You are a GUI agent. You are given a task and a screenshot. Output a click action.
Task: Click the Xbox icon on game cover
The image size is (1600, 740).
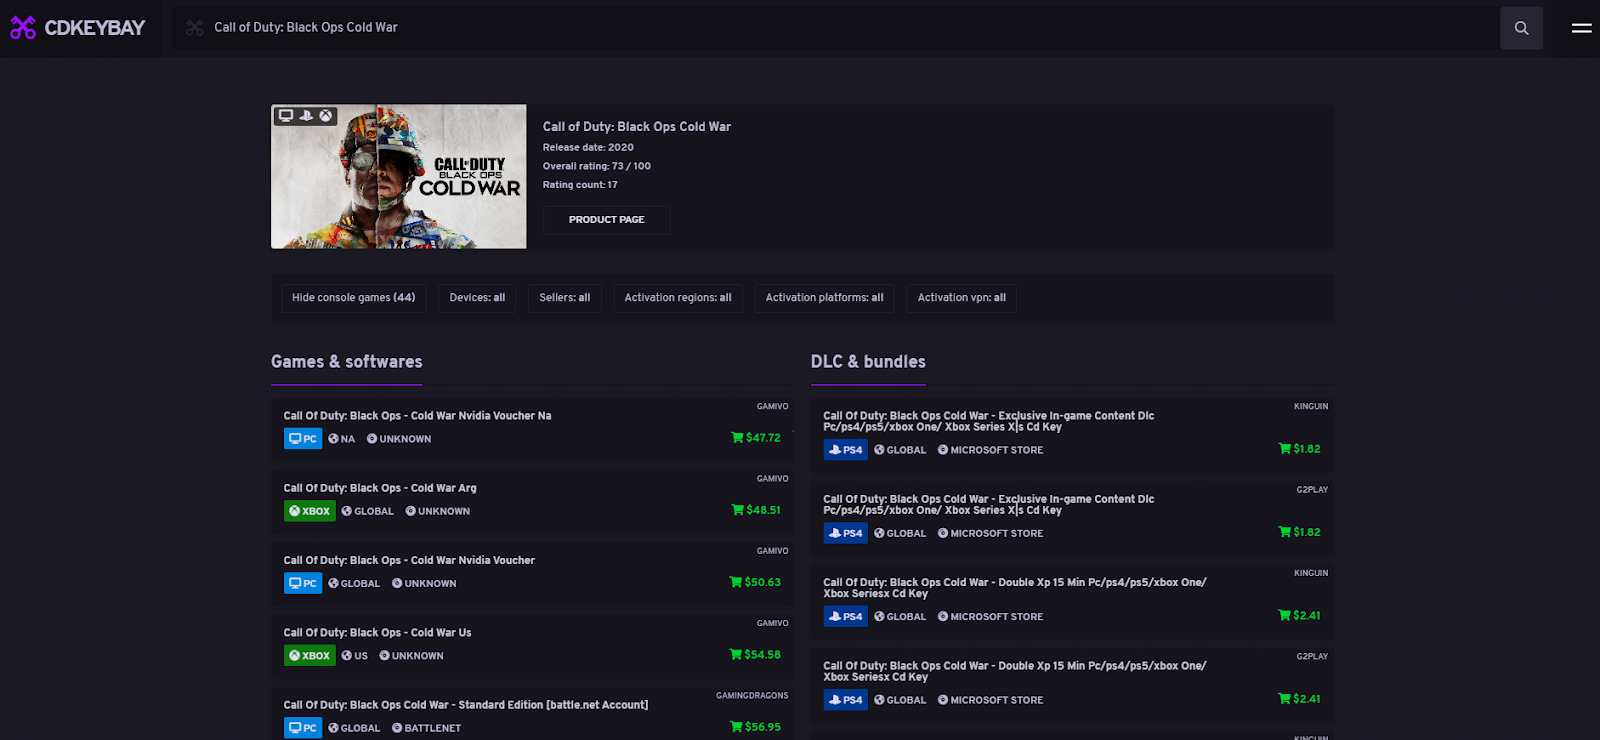[x=326, y=116]
